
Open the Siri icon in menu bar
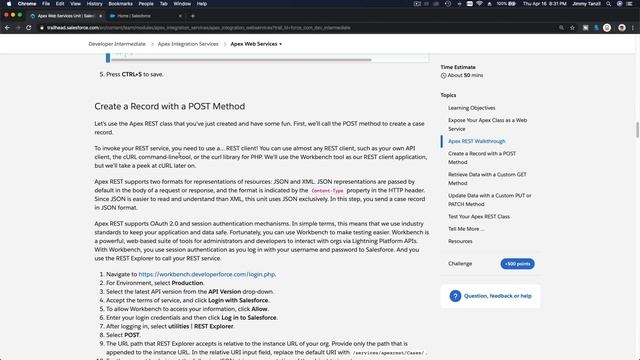(x=619, y=4)
